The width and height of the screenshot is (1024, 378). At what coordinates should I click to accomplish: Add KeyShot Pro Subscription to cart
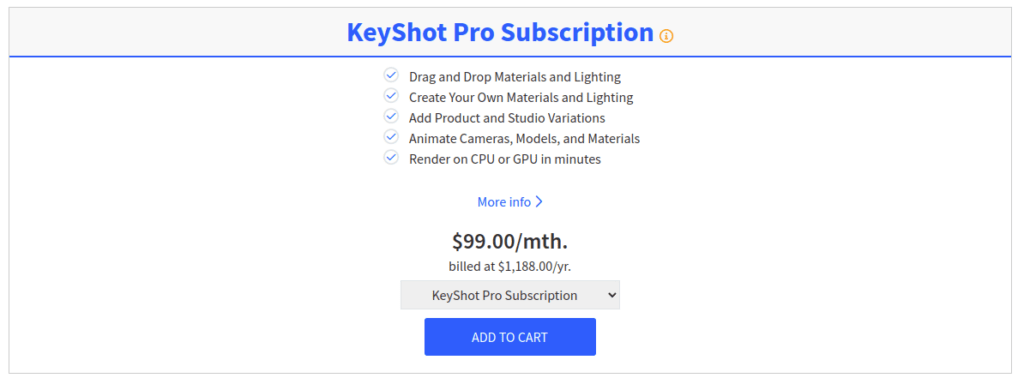coord(510,337)
